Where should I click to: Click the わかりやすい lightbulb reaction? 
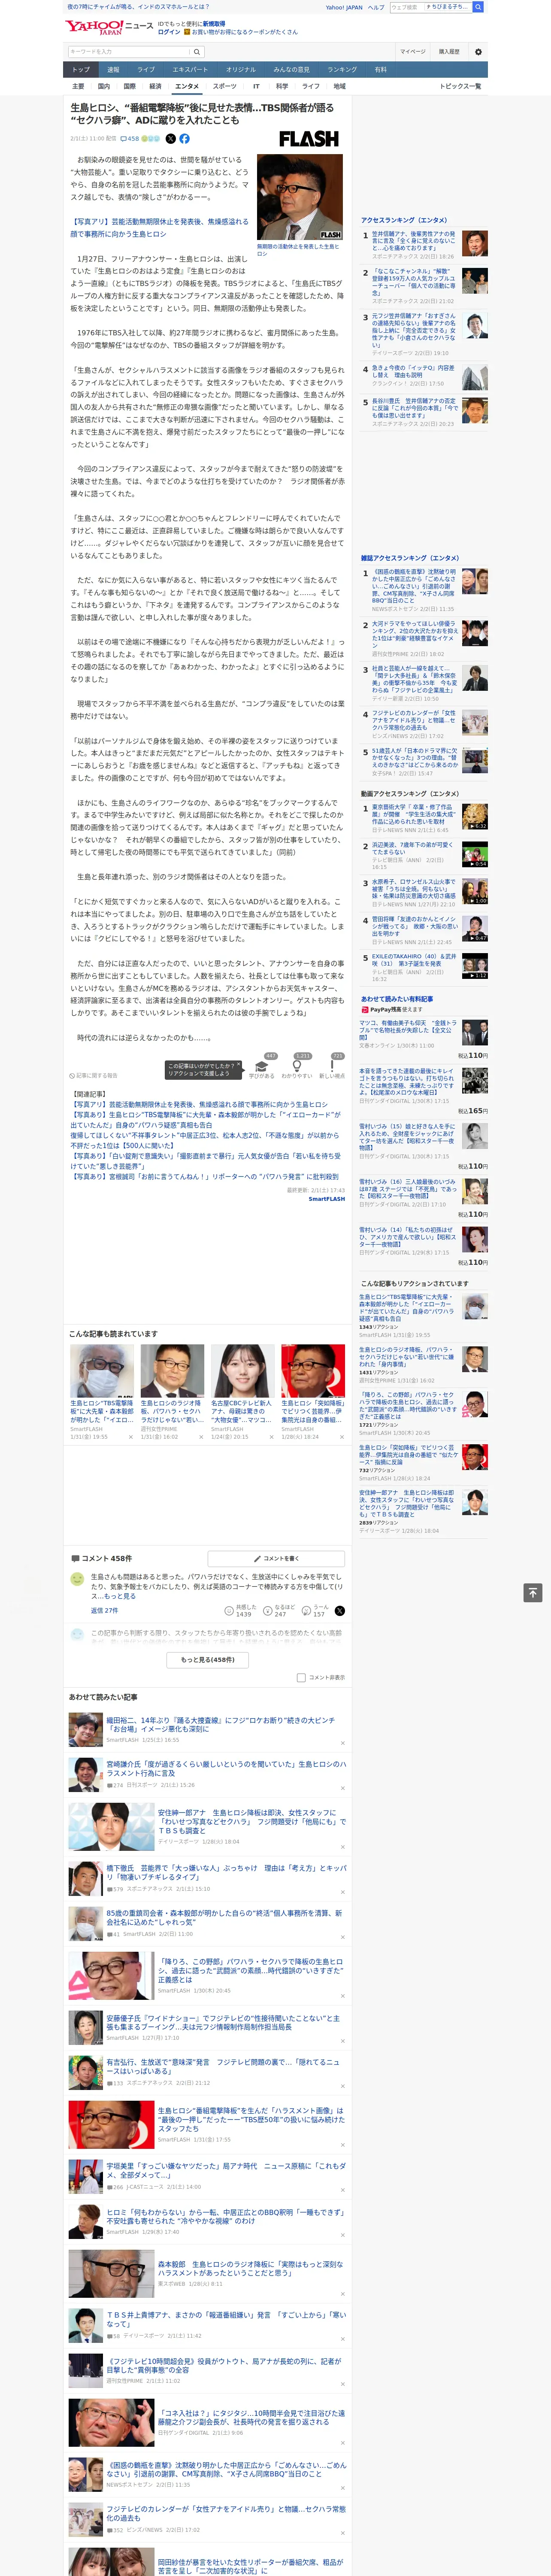(x=297, y=1067)
